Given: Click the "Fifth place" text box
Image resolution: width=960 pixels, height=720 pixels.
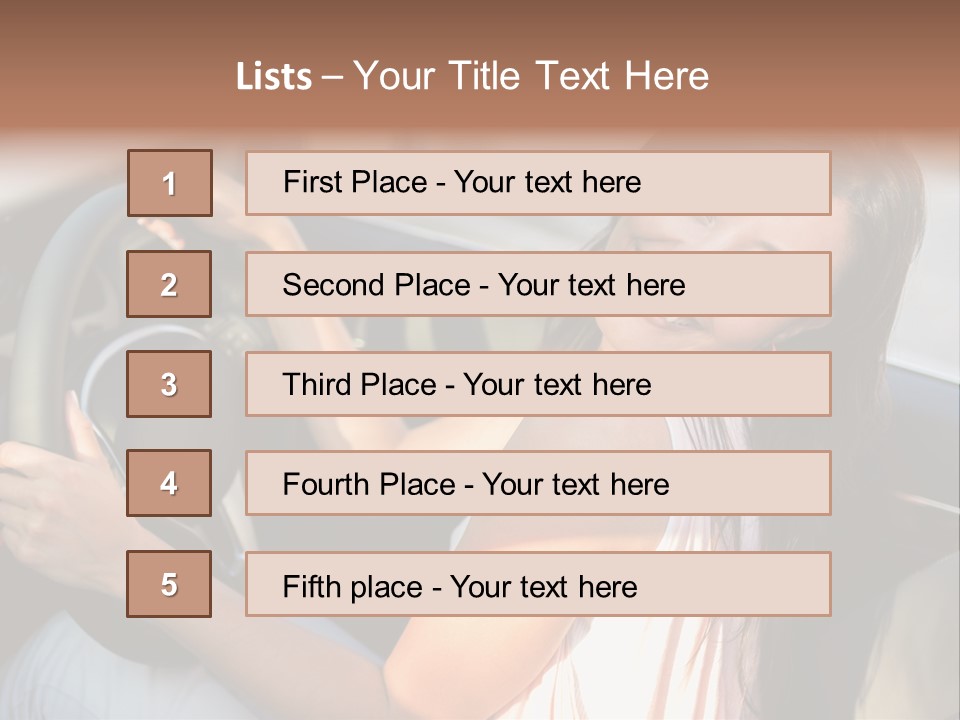Looking at the screenshot, I should coord(538,585).
